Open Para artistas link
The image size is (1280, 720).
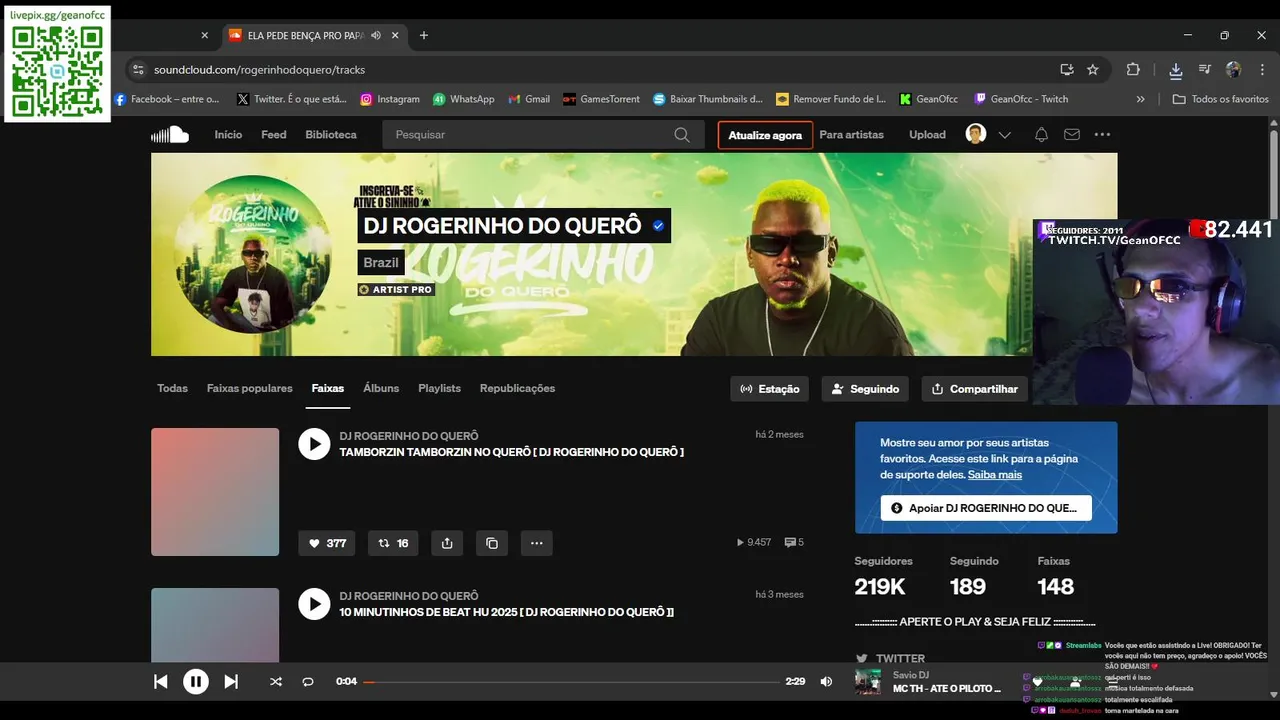tap(852, 135)
